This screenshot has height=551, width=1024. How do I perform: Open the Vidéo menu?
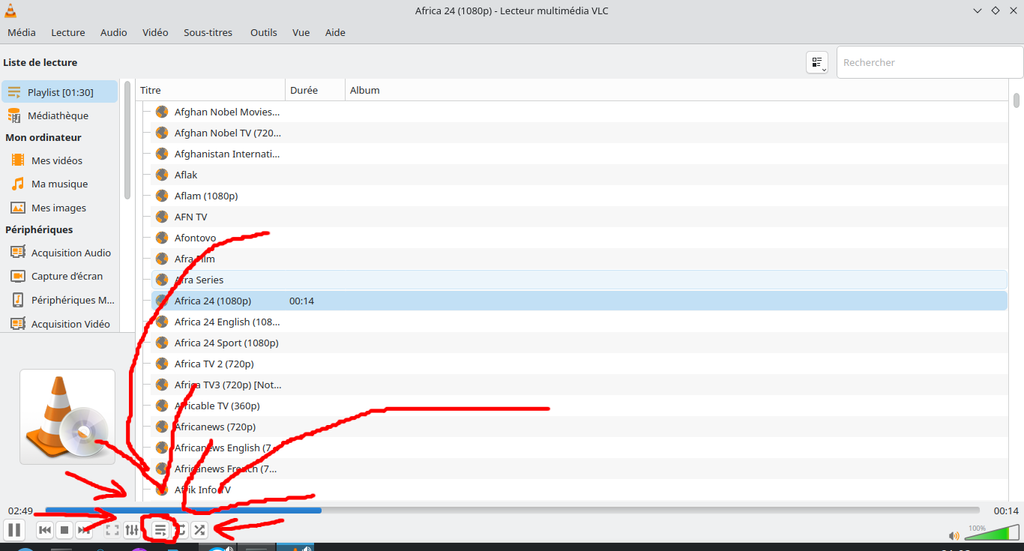(x=155, y=33)
